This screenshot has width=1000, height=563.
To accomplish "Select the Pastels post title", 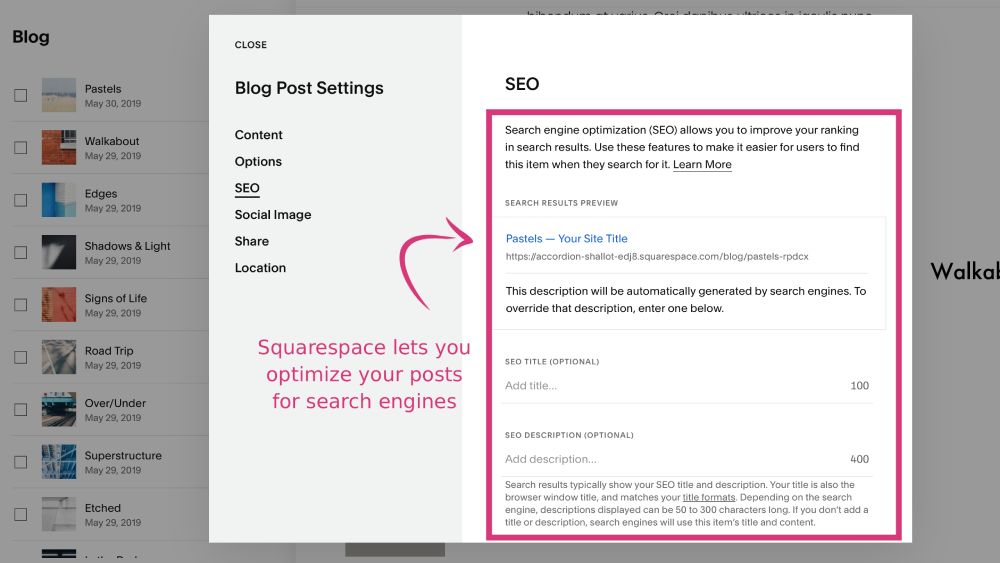I will pos(103,89).
